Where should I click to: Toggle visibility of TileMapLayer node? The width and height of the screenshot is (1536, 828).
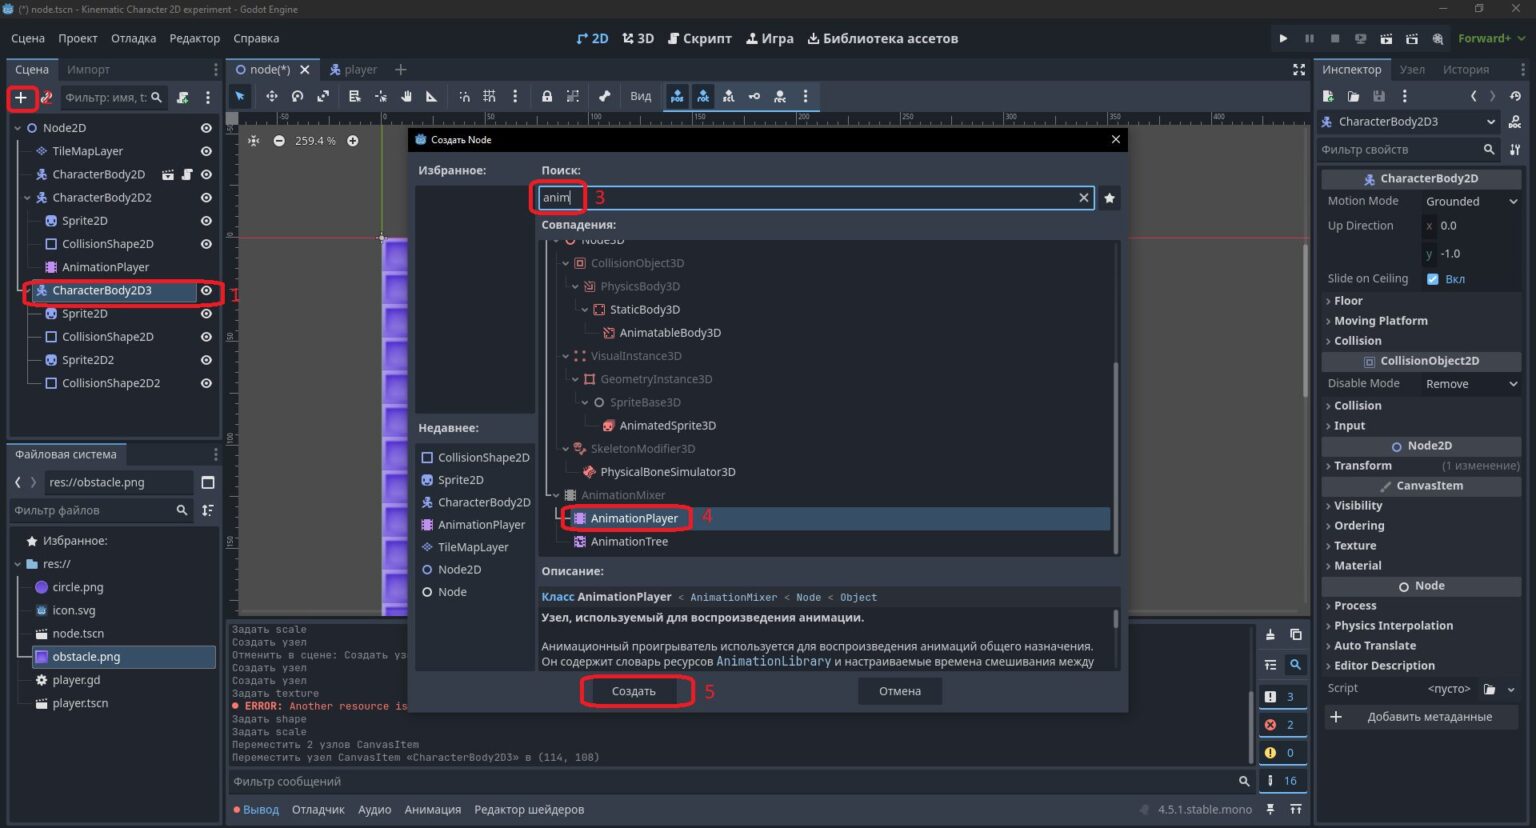pos(206,151)
